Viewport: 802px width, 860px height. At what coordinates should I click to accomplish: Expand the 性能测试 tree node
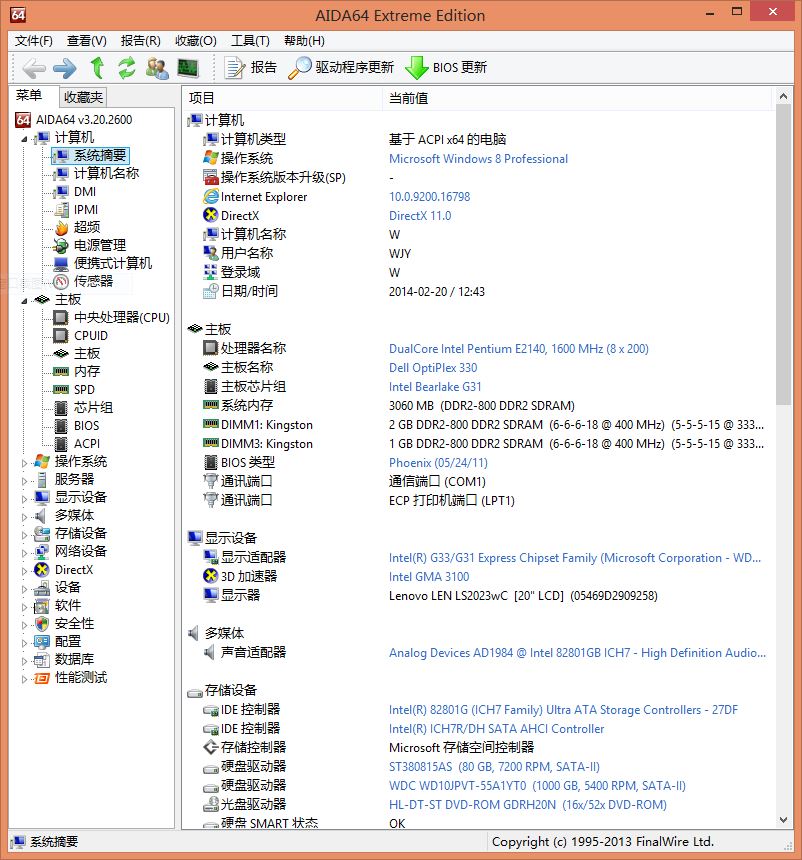click(24, 678)
